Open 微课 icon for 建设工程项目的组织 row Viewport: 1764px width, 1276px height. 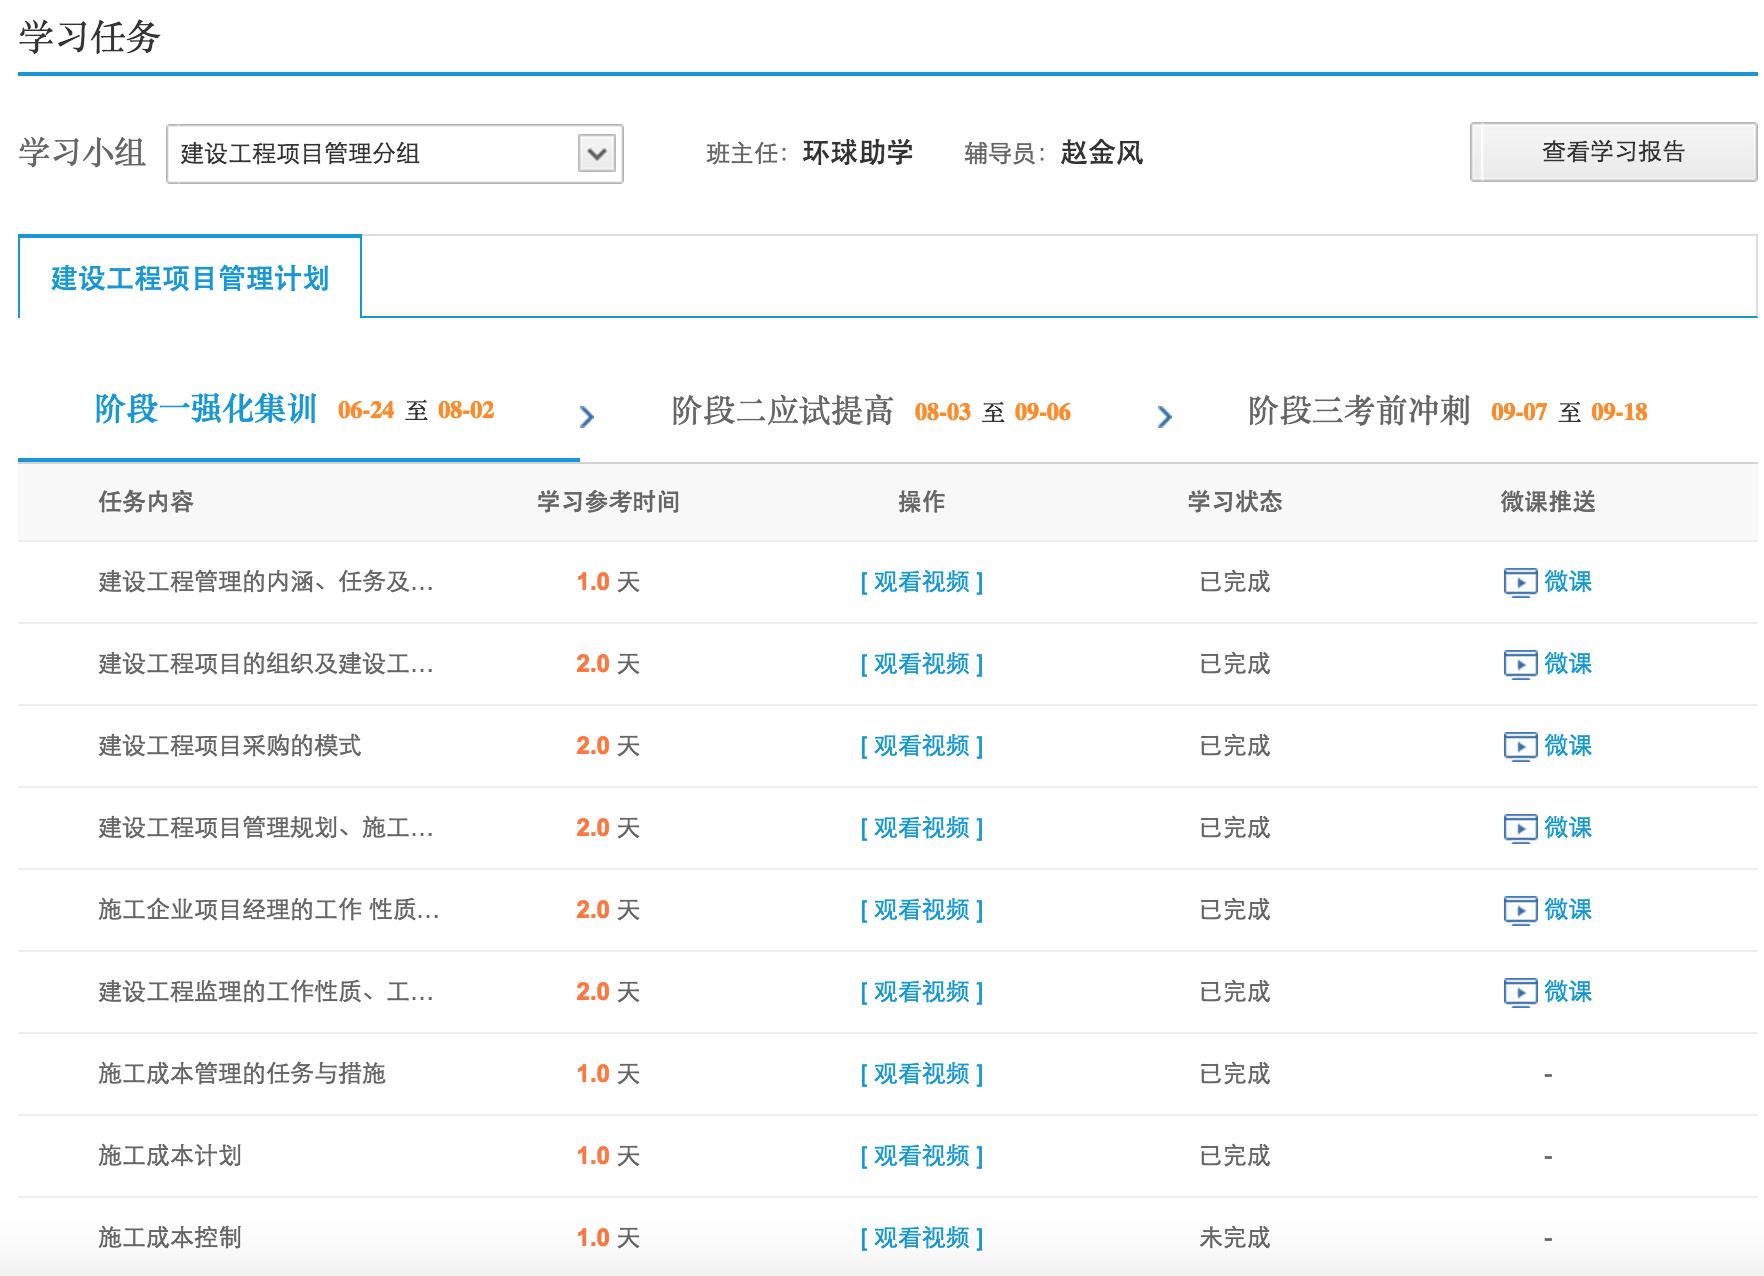pos(1520,664)
